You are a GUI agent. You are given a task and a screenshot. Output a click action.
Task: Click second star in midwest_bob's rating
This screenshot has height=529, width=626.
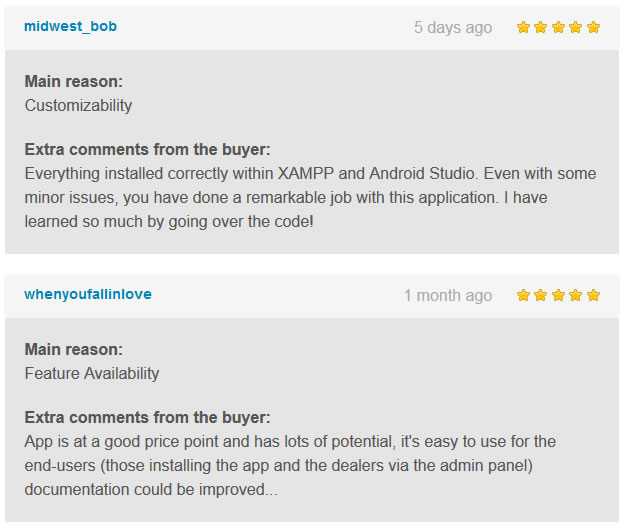coord(541,27)
